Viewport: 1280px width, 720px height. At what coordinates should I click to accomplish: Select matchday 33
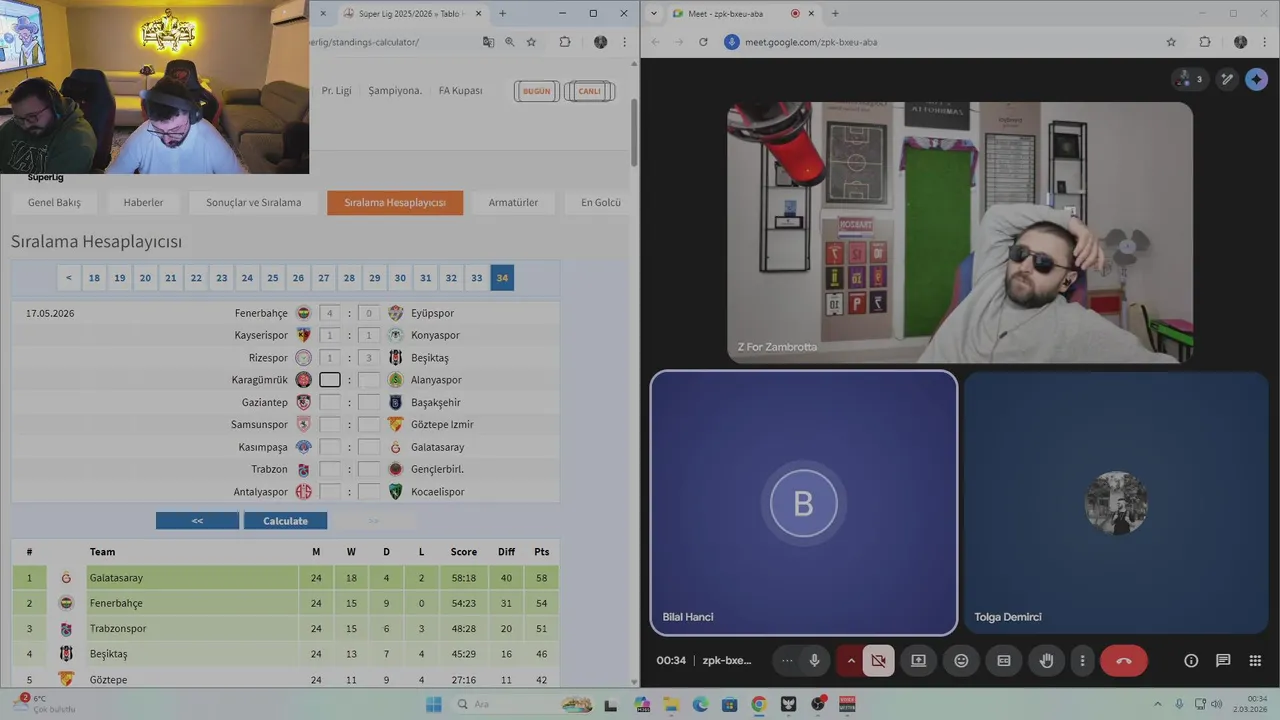click(x=477, y=278)
